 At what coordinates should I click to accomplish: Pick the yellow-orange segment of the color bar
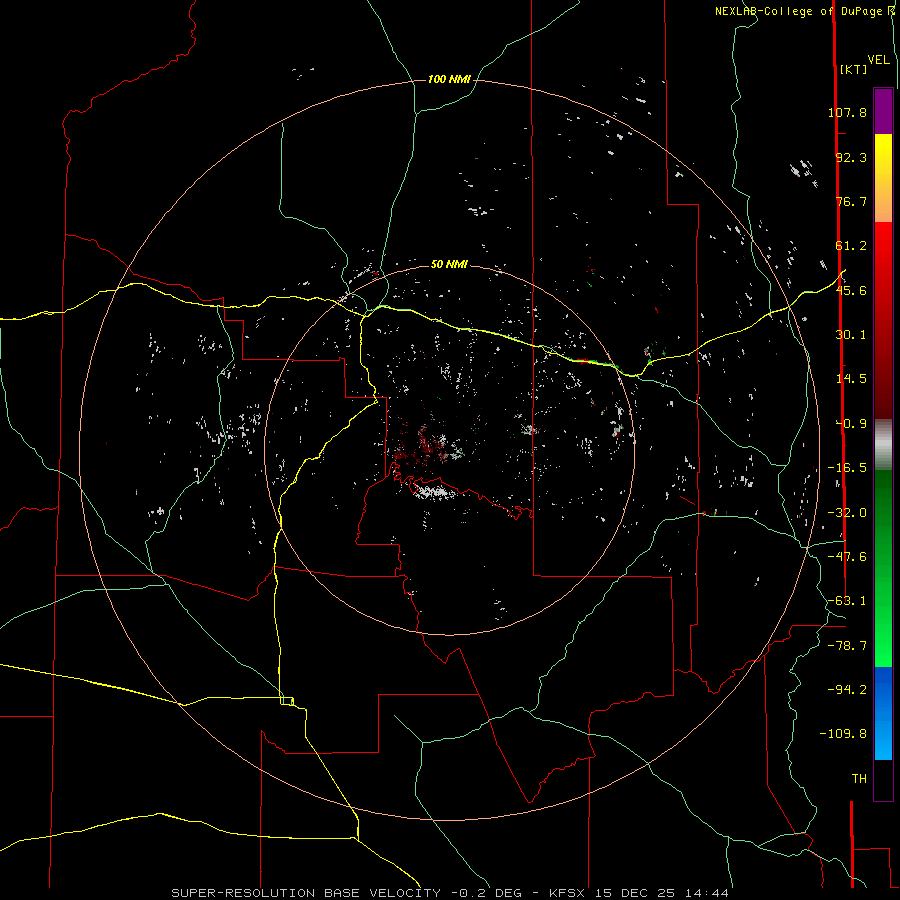pyautogui.click(x=883, y=178)
